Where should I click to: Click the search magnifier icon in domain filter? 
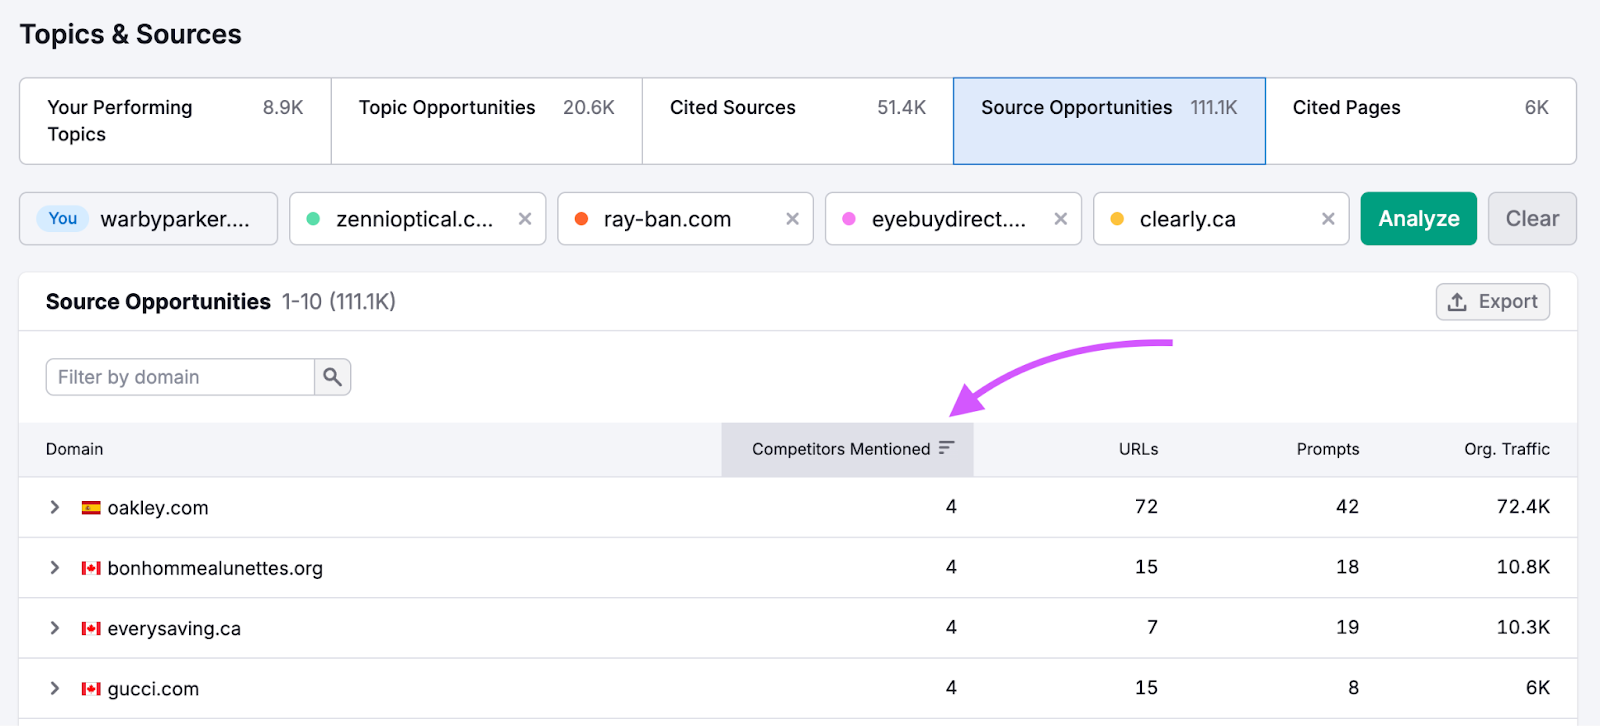click(x=332, y=377)
